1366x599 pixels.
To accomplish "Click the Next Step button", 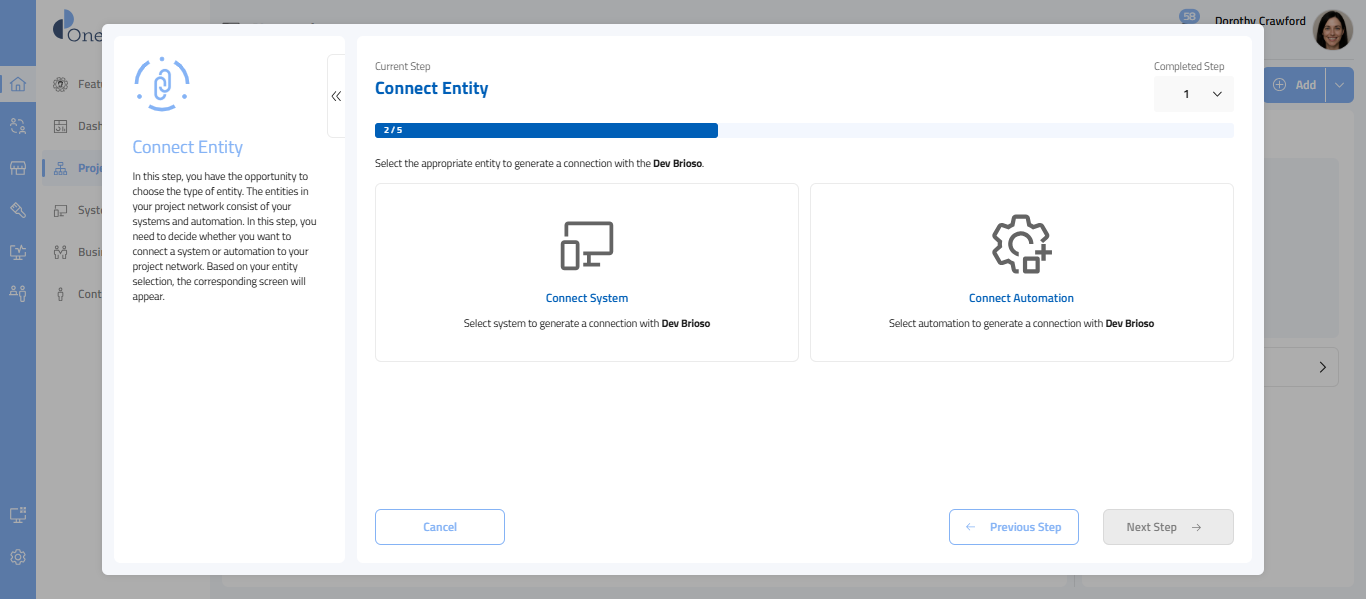I will [1167, 527].
